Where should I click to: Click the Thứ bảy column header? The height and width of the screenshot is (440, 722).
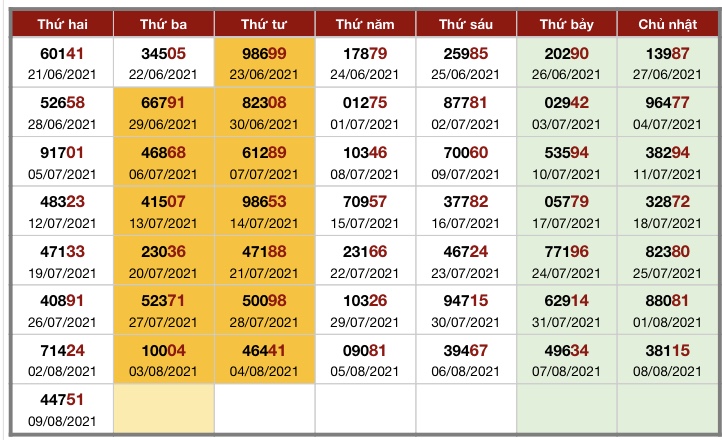coord(567,24)
